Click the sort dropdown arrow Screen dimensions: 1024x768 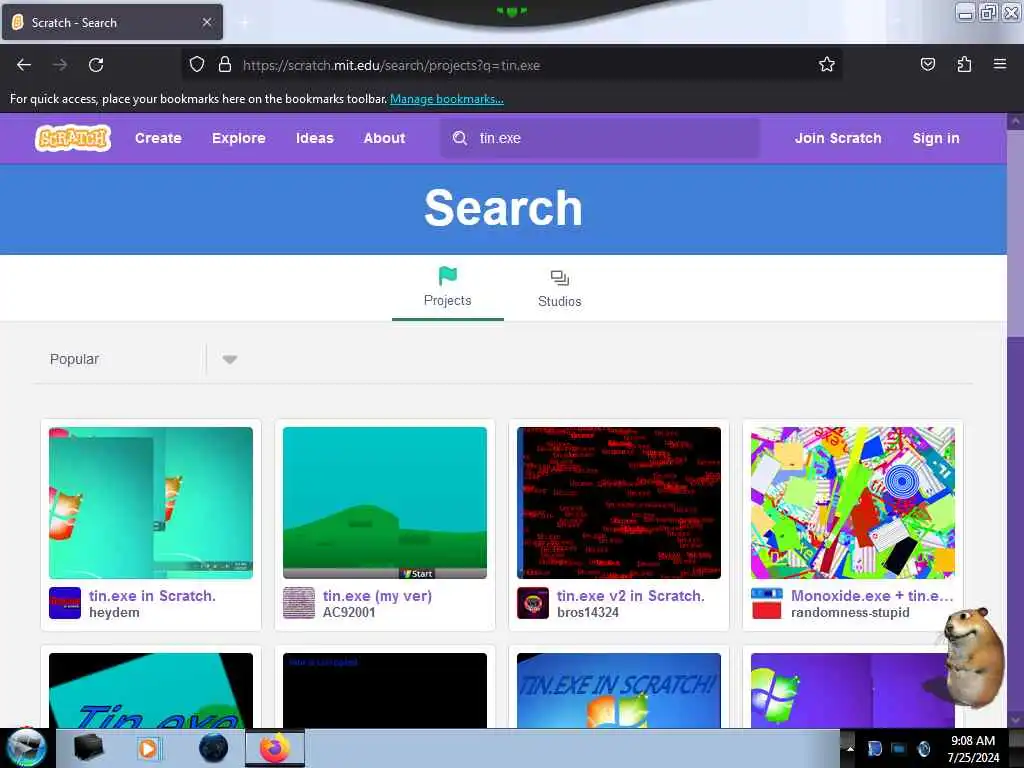pos(229,359)
